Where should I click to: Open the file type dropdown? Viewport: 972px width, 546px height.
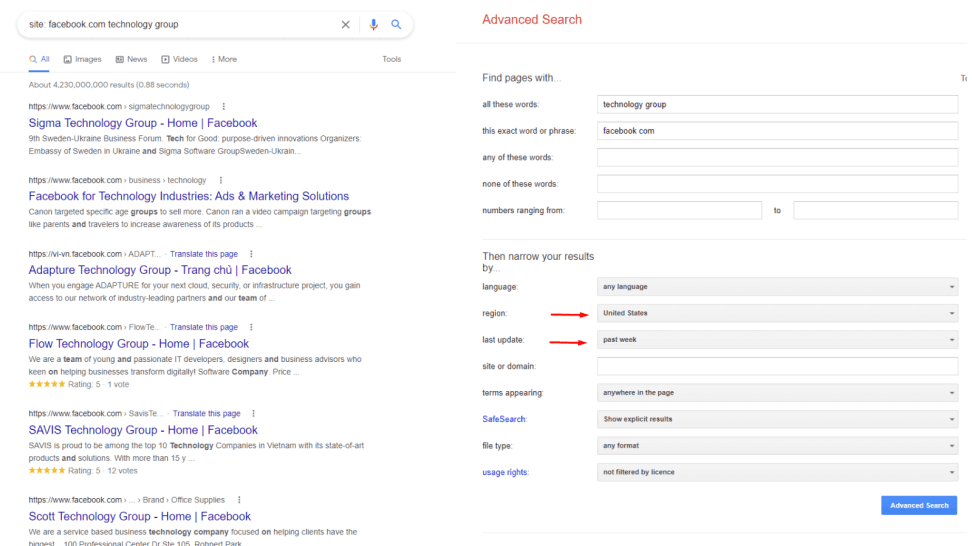pos(777,446)
